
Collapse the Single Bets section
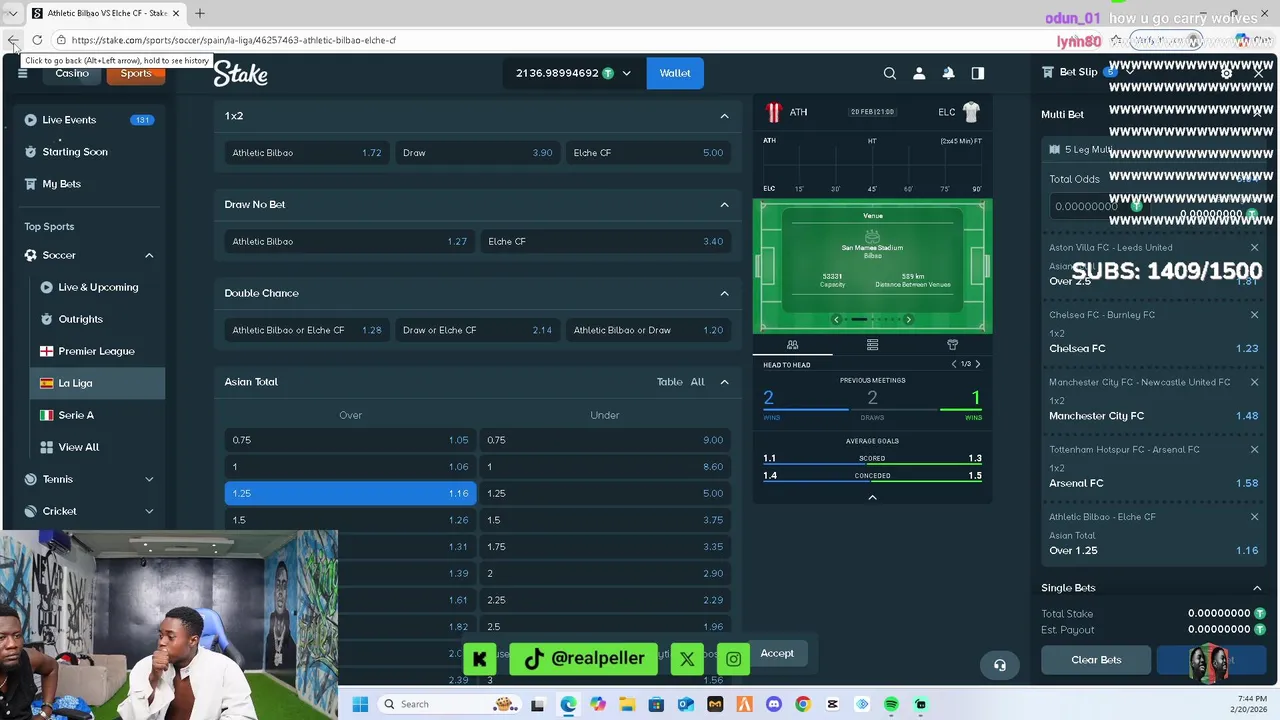1257,588
